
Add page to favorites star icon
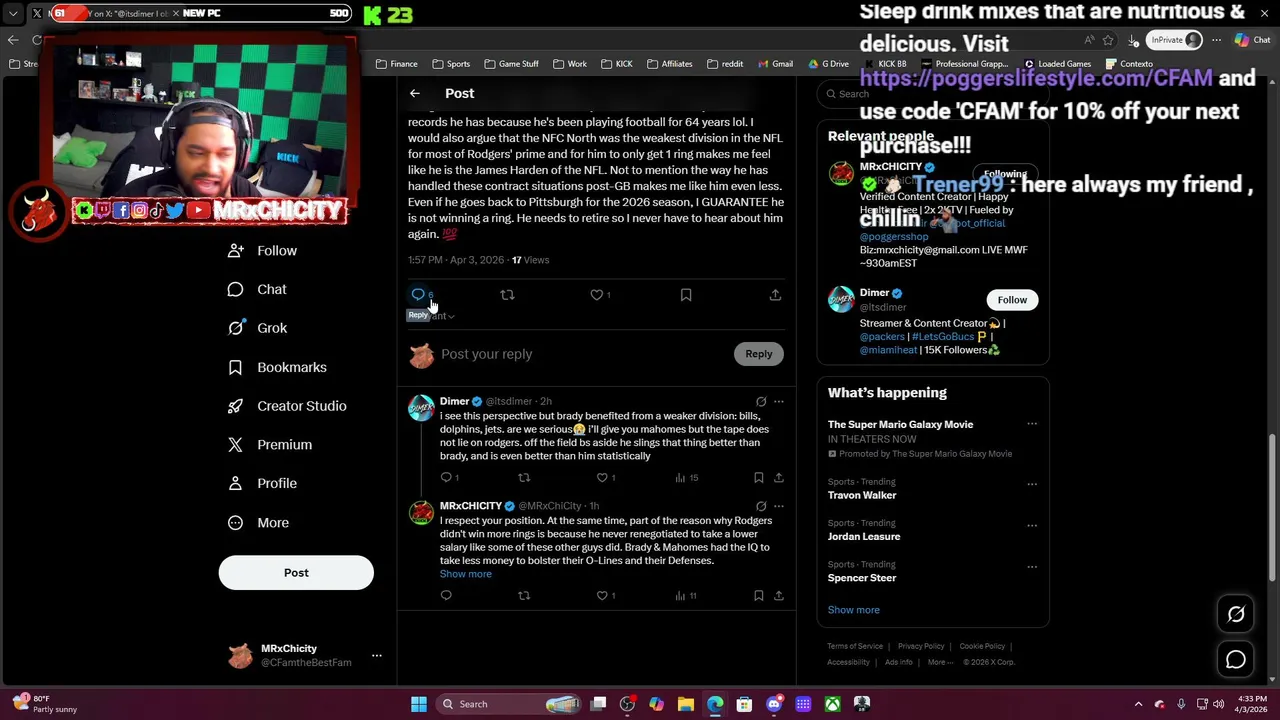pyautogui.click(x=1108, y=40)
